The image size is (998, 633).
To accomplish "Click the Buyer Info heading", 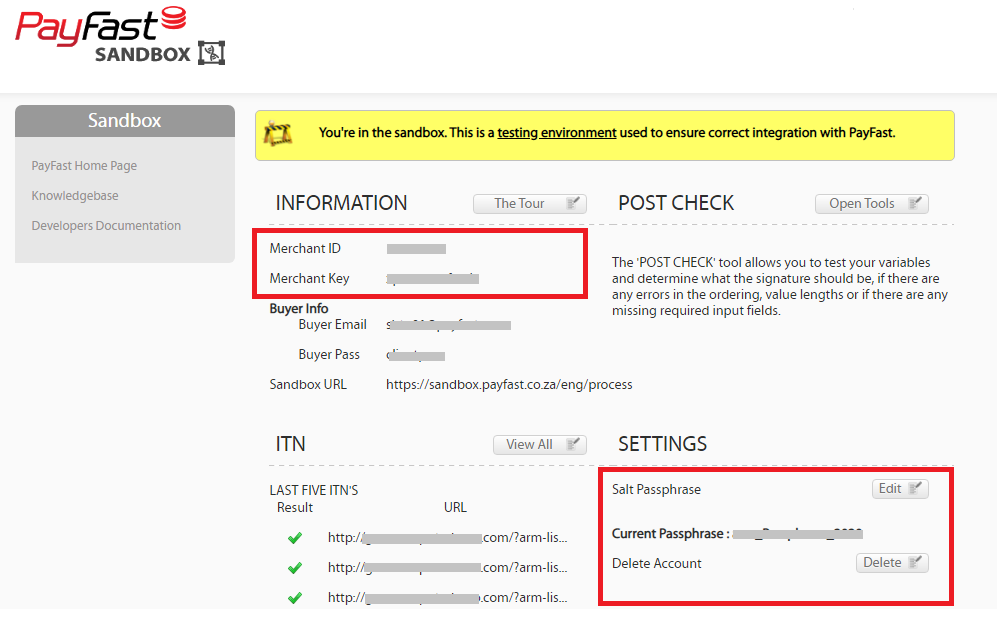I will [299, 309].
